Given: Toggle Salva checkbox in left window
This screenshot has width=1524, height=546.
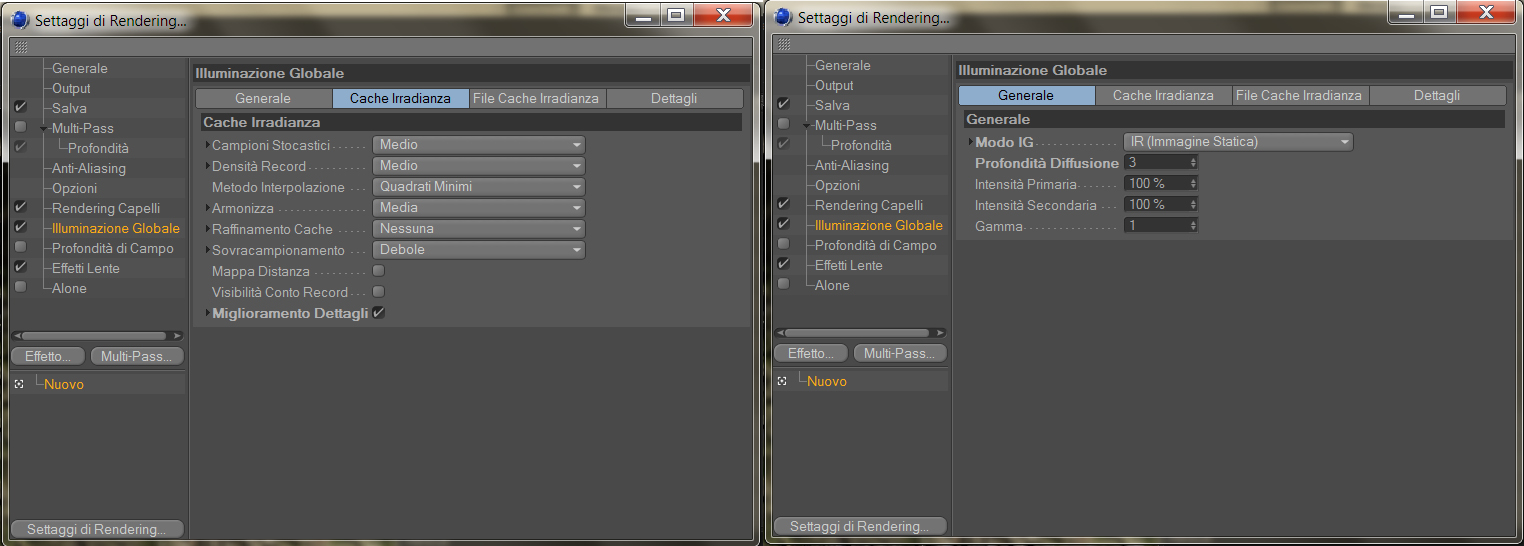Looking at the screenshot, I should (21, 107).
